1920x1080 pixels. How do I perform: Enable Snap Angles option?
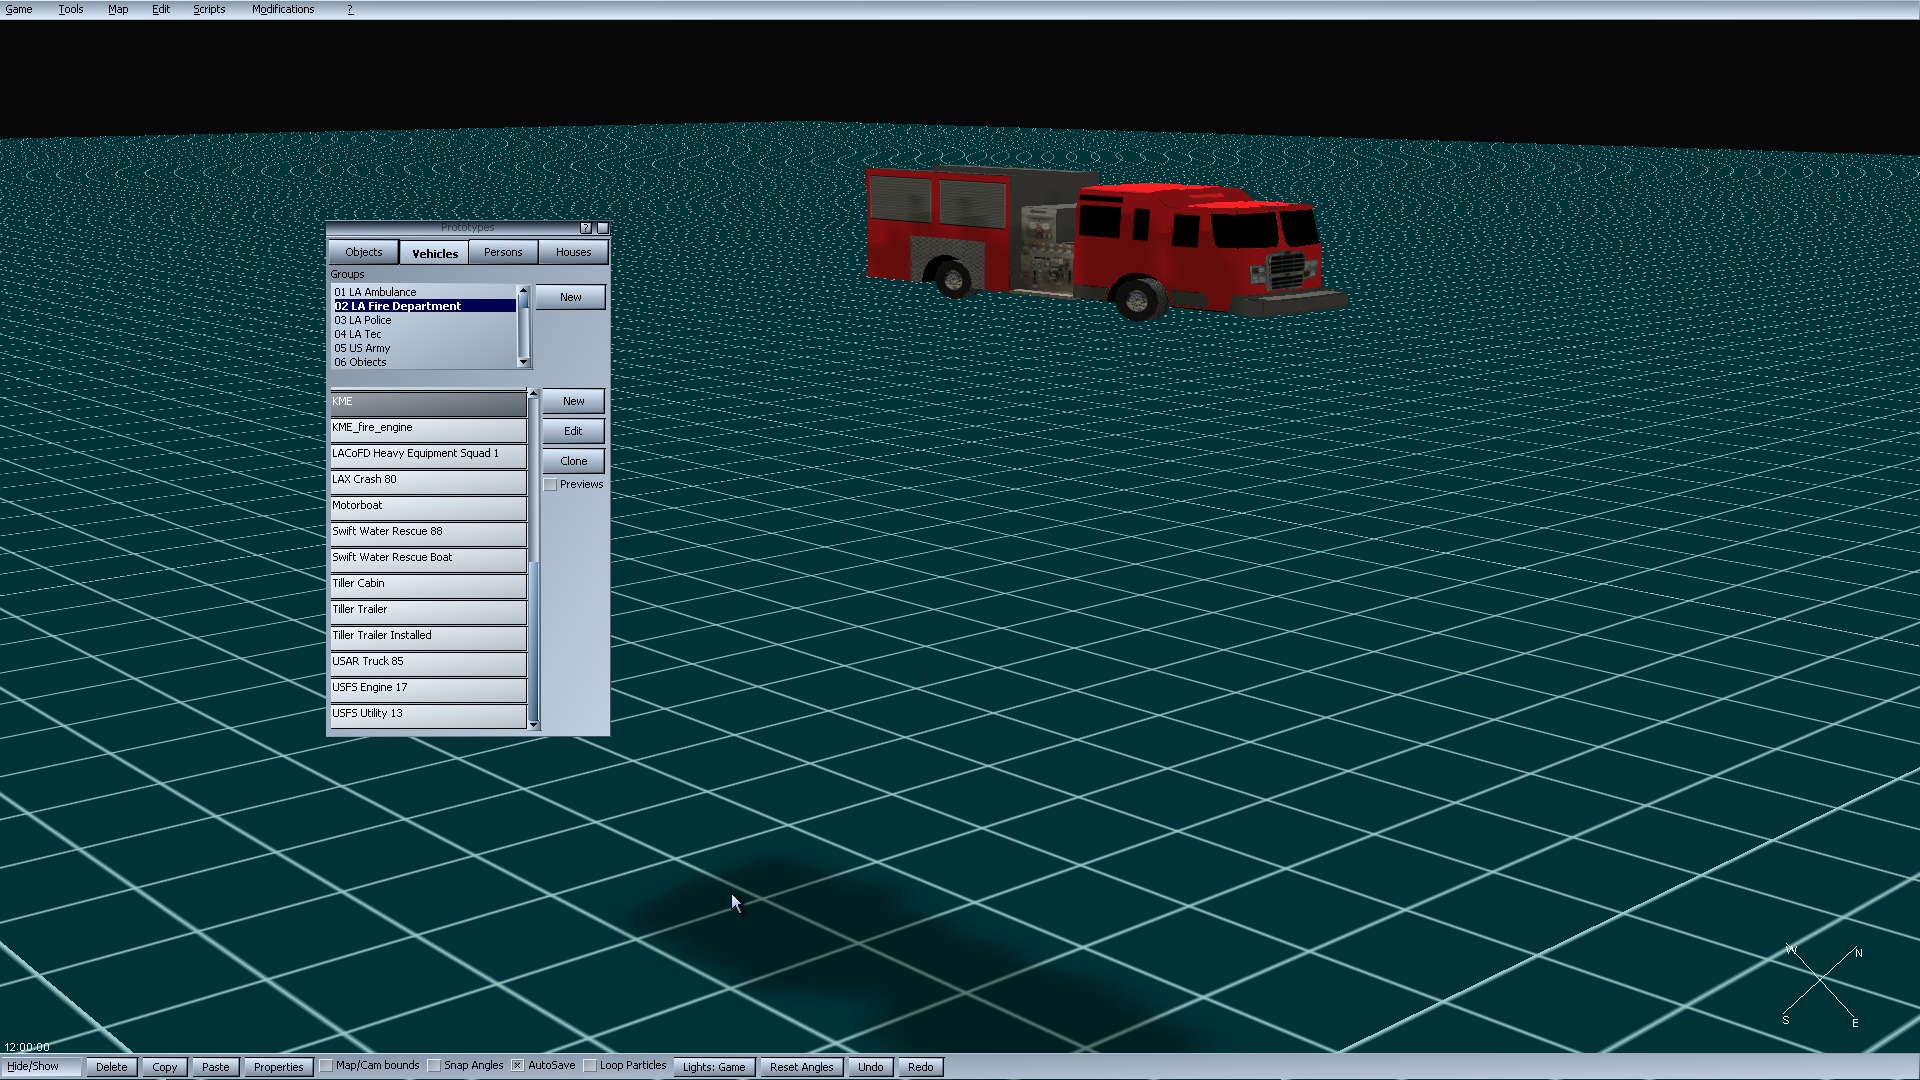coord(434,1066)
